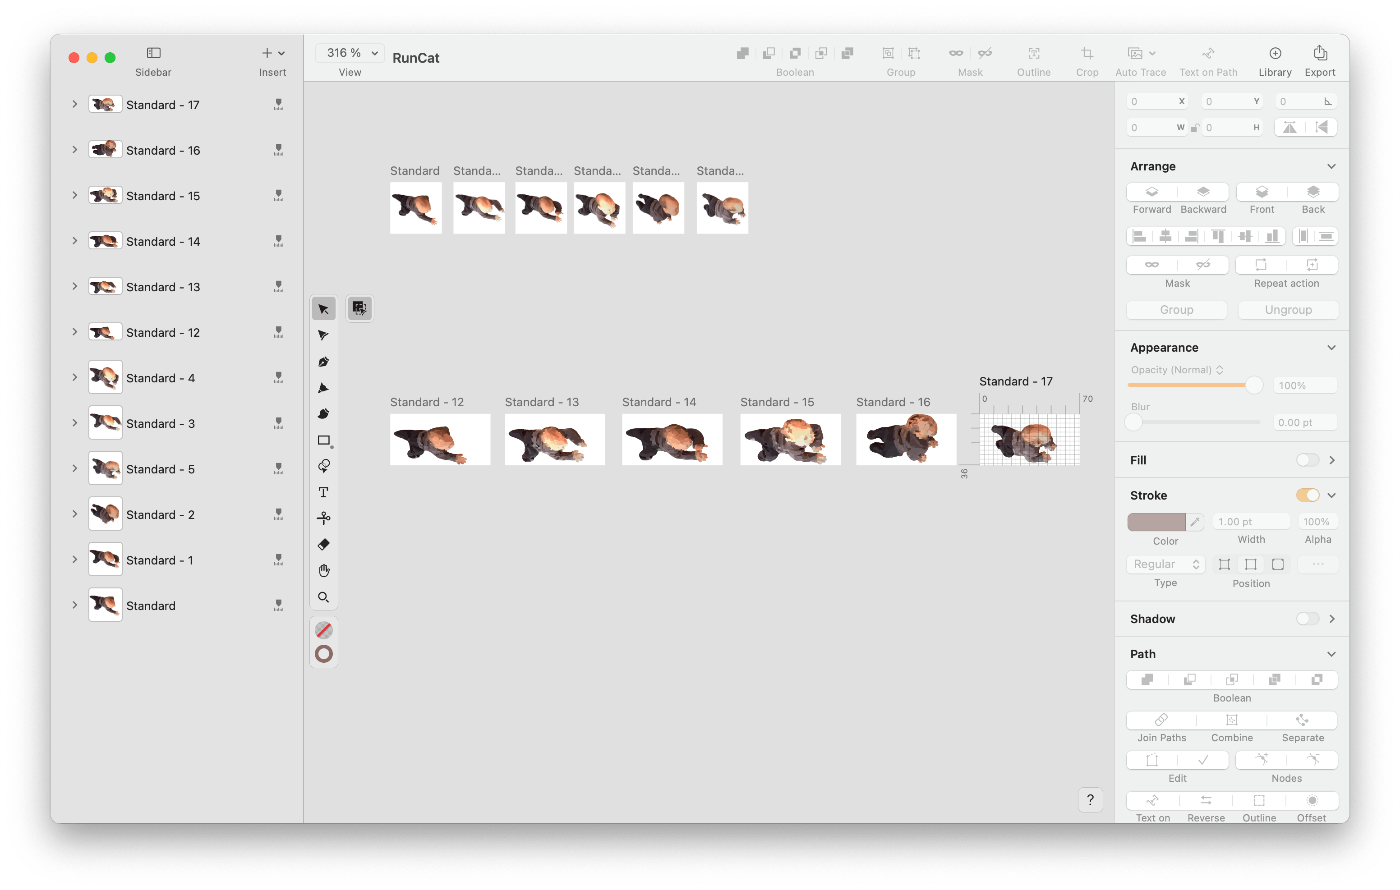Select the first stroke Position option
The height and width of the screenshot is (890, 1400).
pos(1224,565)
